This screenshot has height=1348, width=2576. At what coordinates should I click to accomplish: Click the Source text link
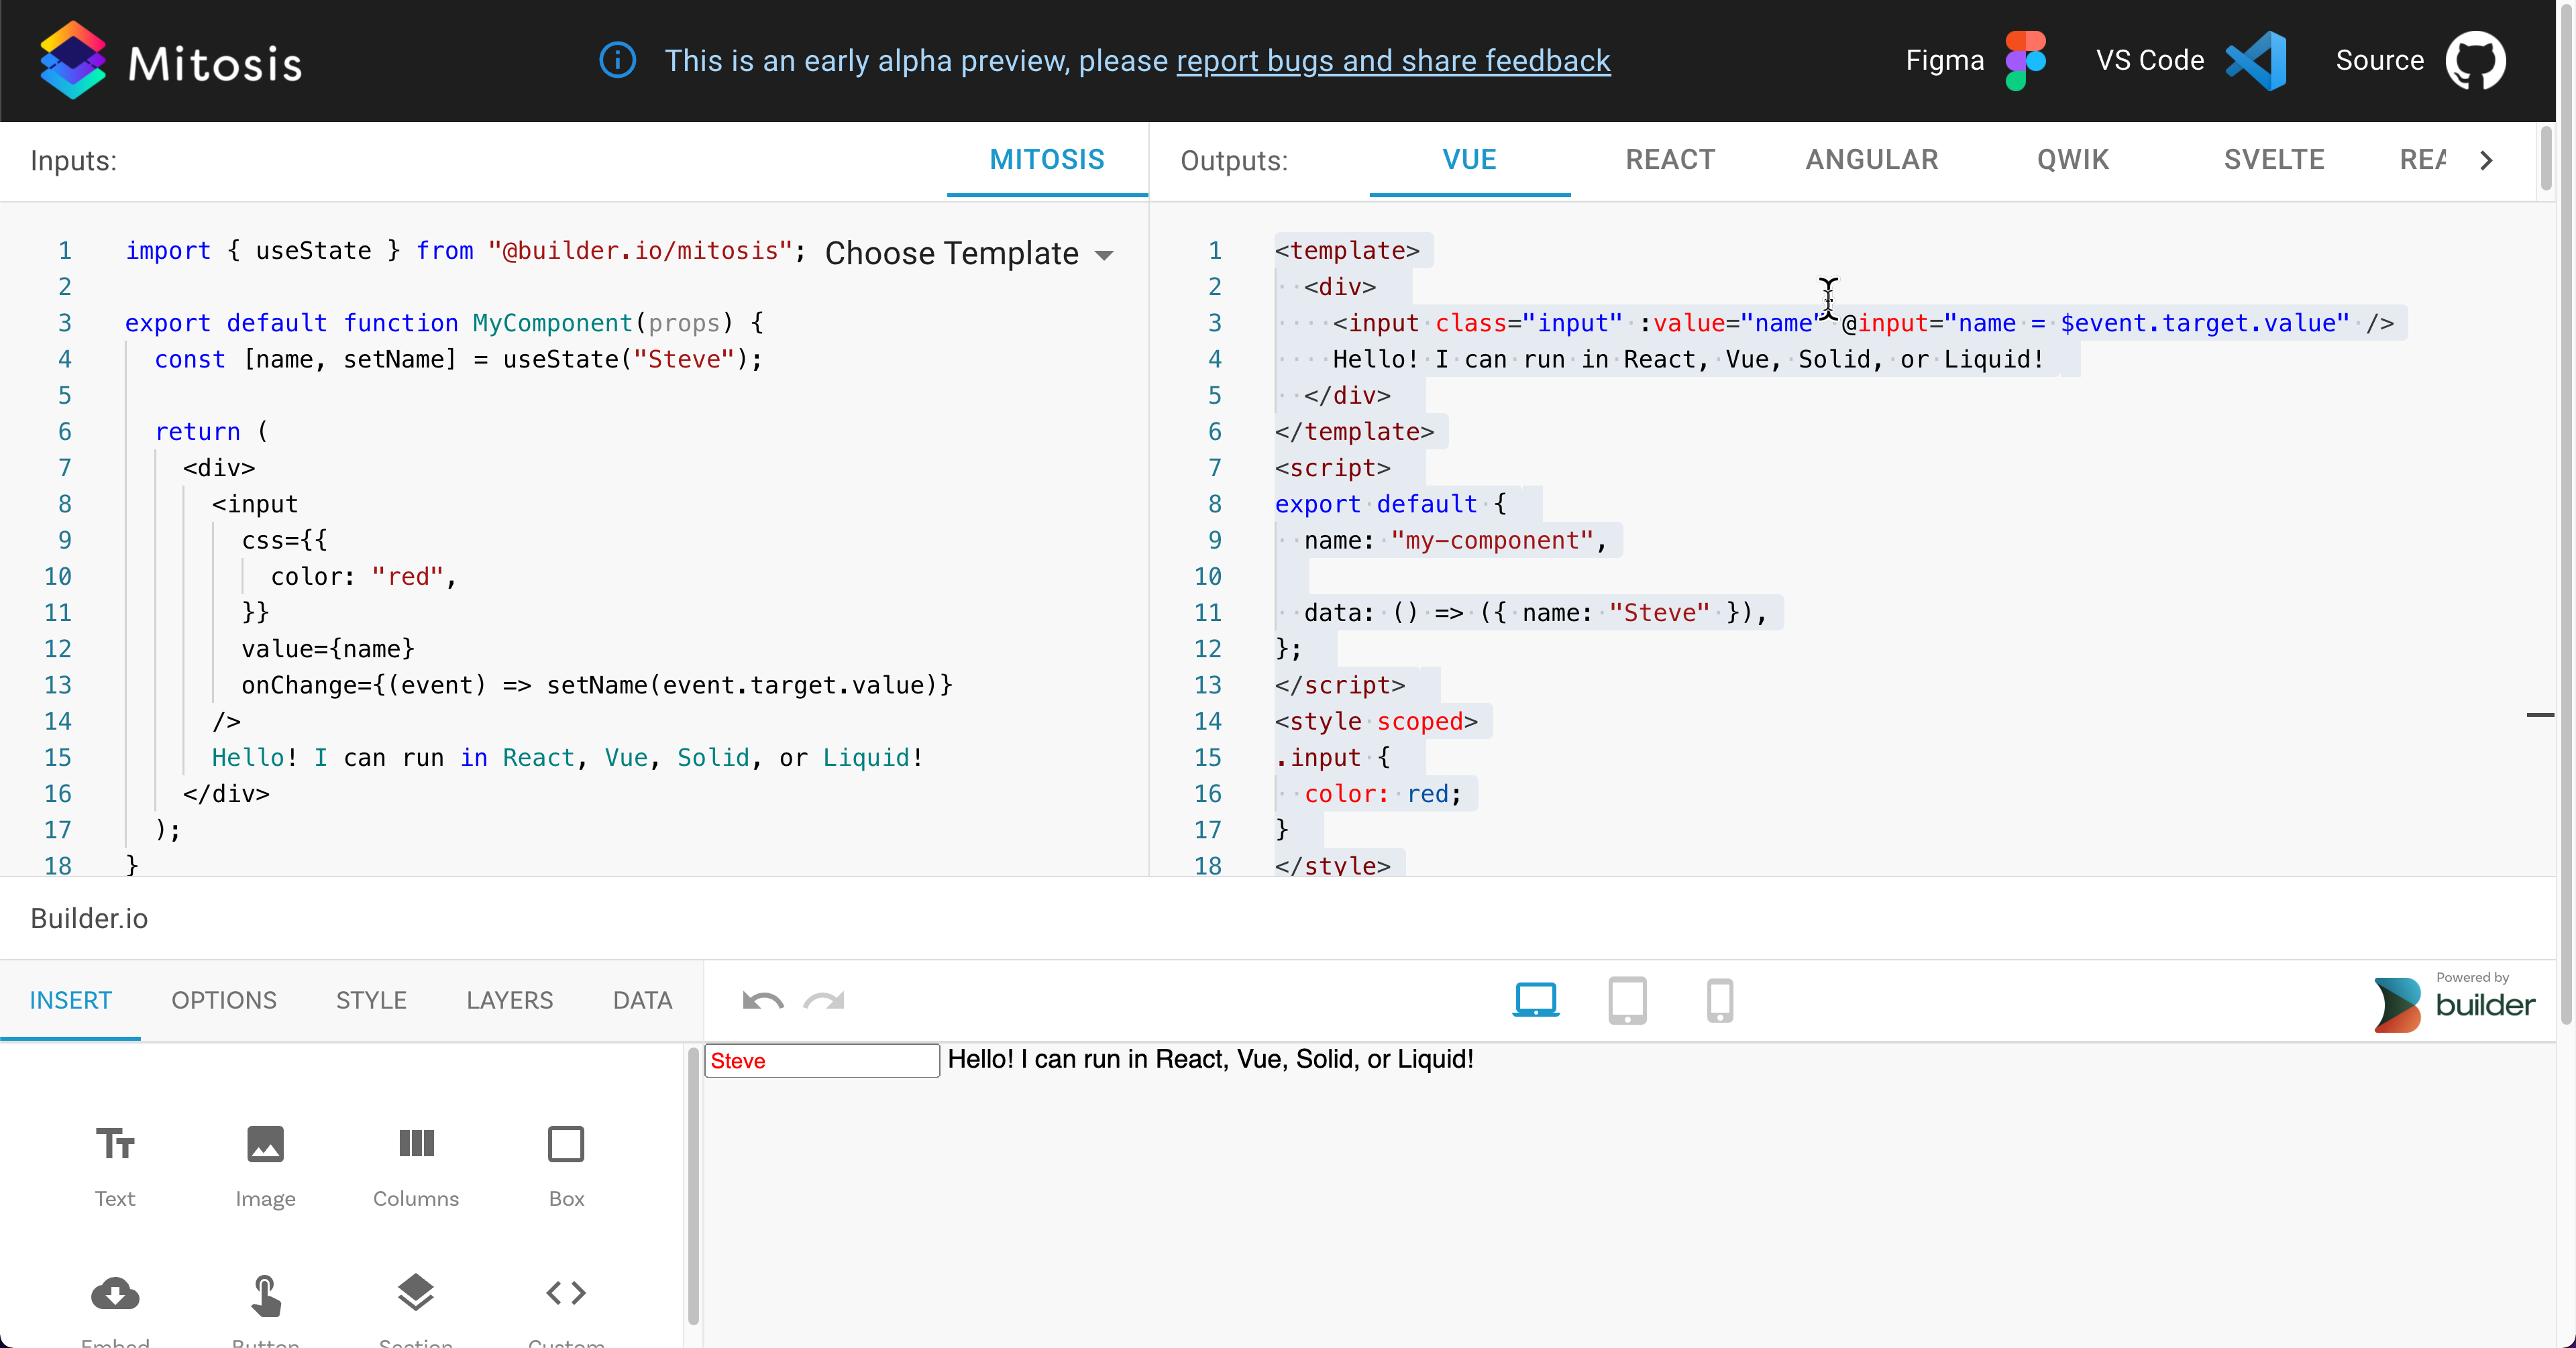[2379, 61]
